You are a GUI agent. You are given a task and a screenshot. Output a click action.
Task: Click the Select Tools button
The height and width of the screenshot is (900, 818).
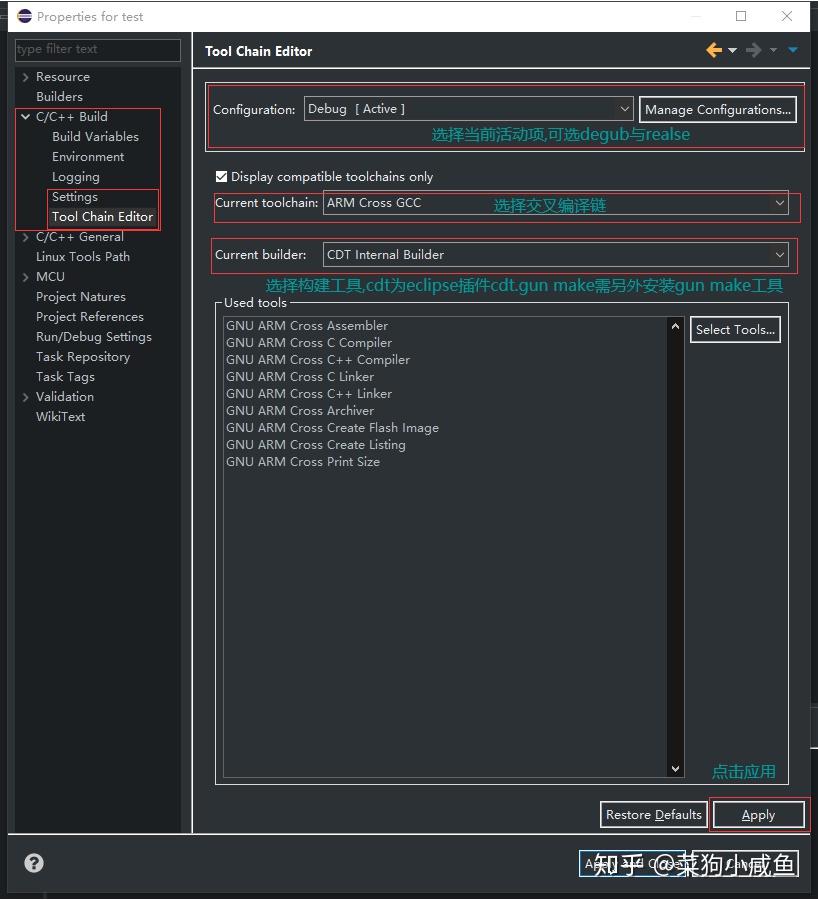click(735, 329)
